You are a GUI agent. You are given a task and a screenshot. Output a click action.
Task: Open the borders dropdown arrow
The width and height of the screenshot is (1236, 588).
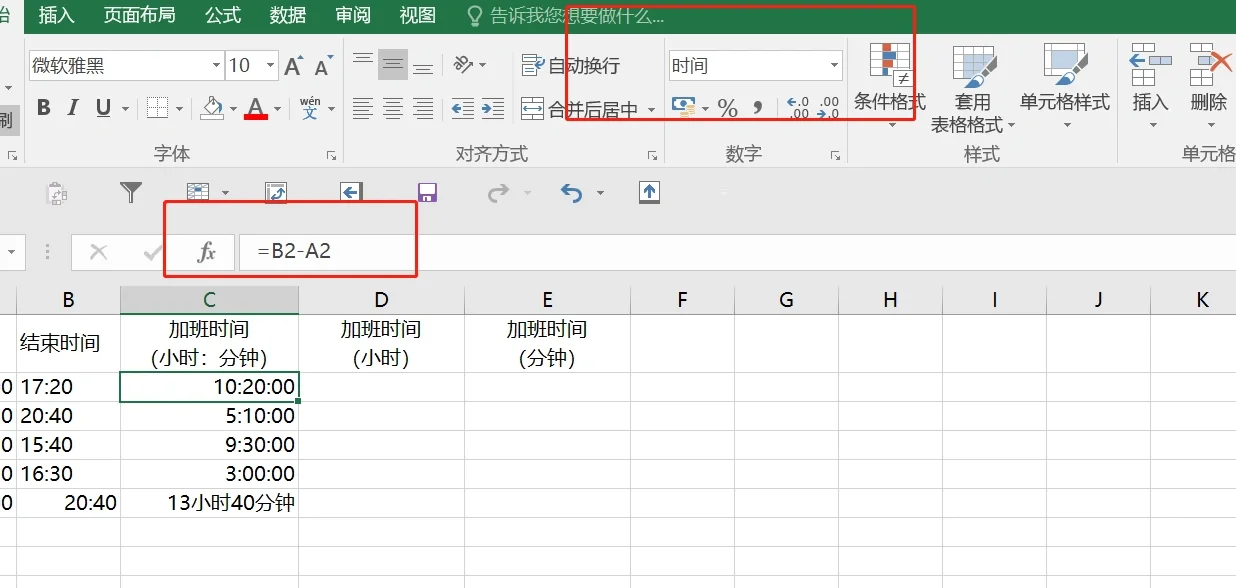pyautogui.click(x=179, y=109)
